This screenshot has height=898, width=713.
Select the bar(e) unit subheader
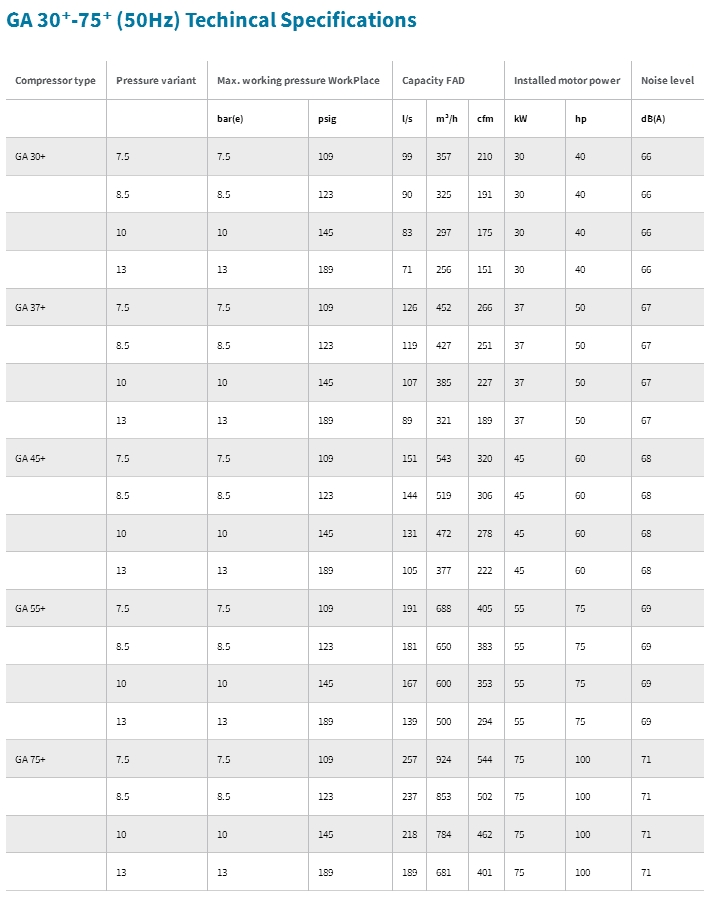tap(230, 119)
